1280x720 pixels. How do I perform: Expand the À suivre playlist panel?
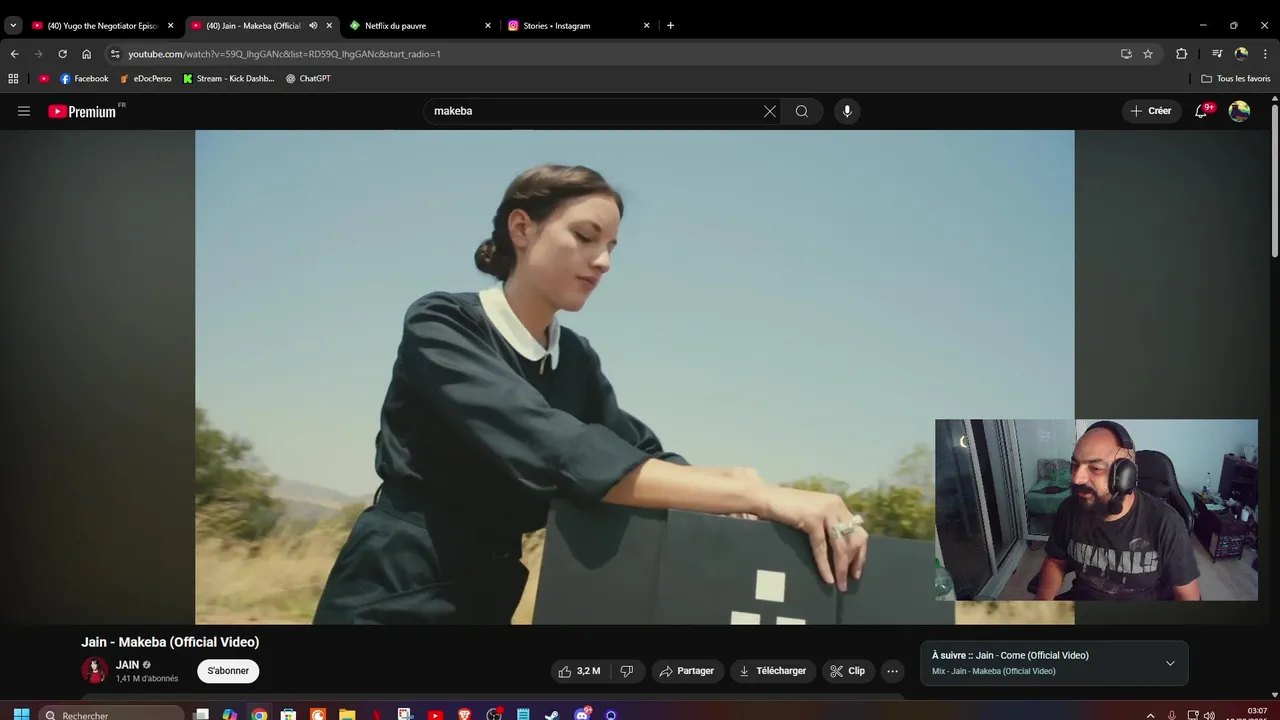pyautogui.click(x=1170, y=663)
